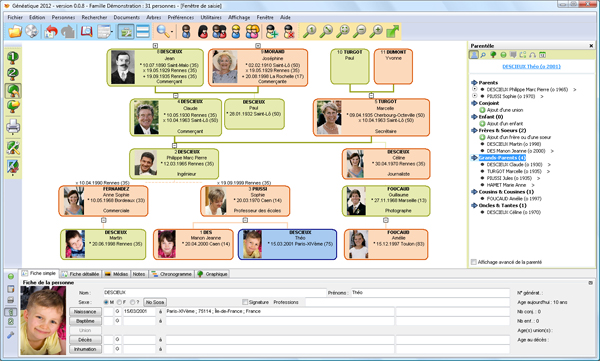This screenshot has width=600, height=361.
Task: Click the fit-to-window zoom magnifier icon
Action: click(343, 31)
